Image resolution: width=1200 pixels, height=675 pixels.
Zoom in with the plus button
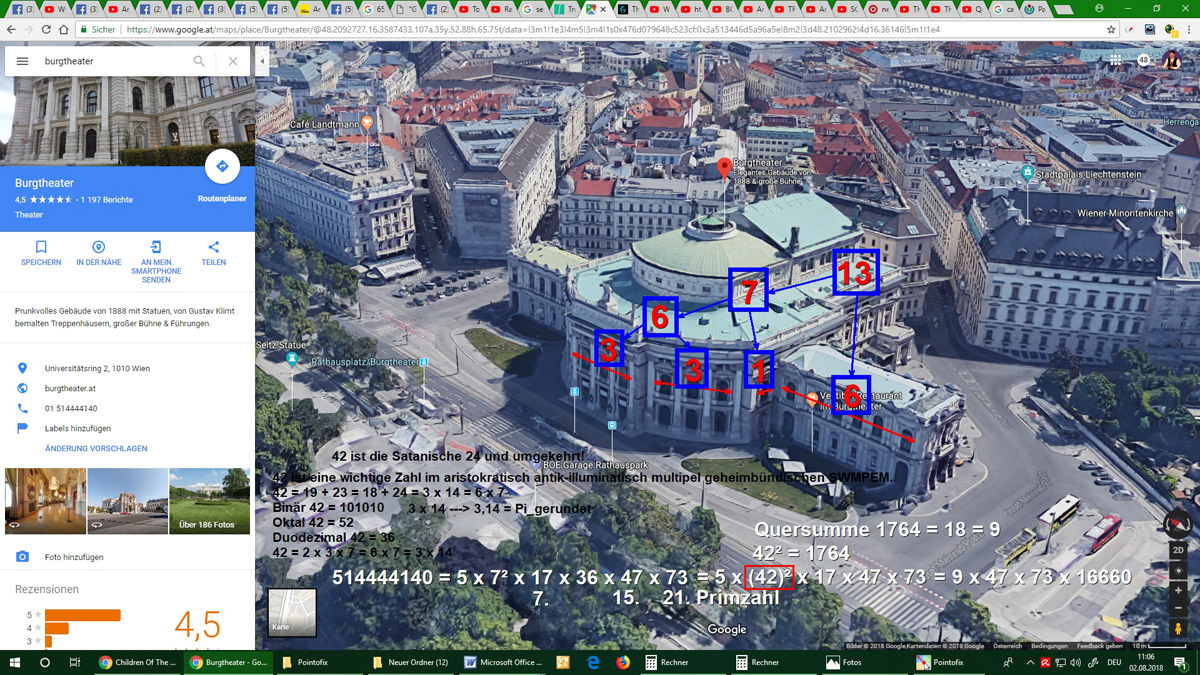click(1178, 591)
